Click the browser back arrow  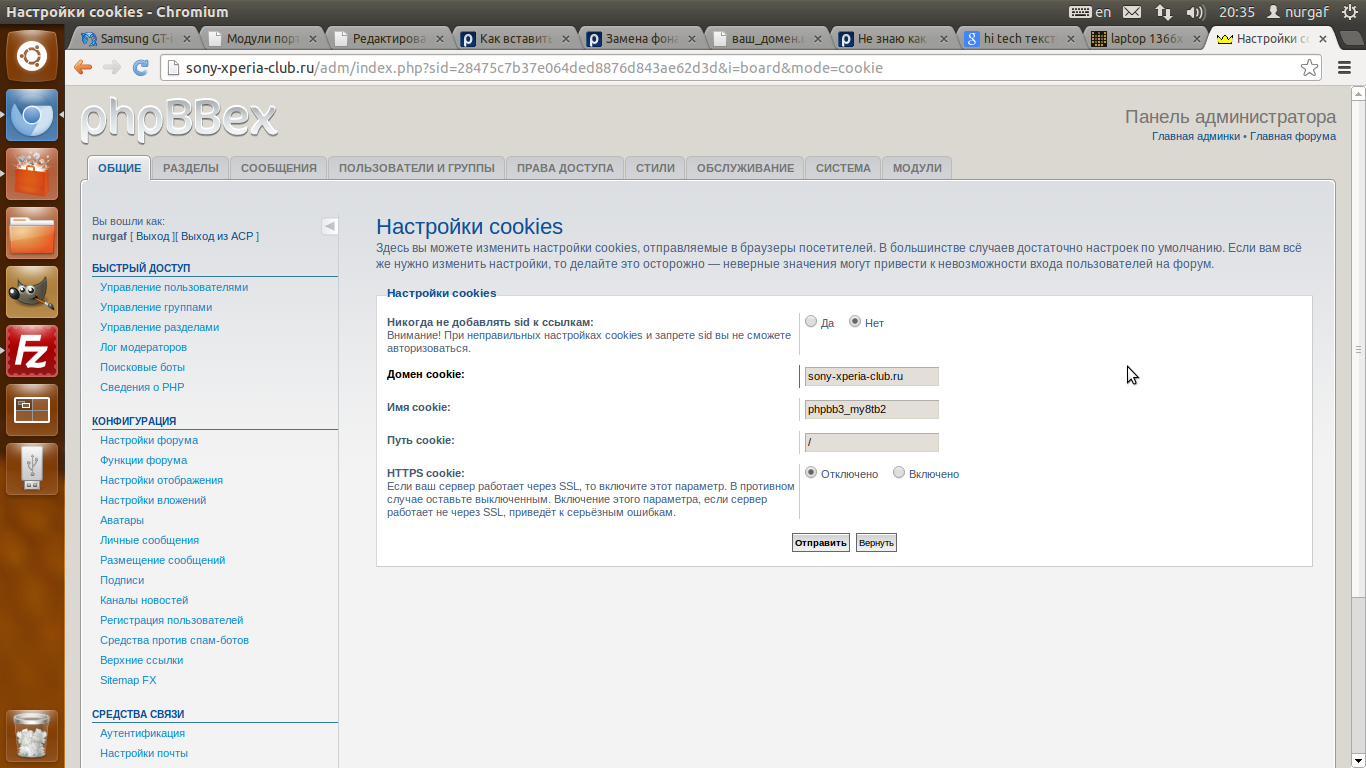83,68
